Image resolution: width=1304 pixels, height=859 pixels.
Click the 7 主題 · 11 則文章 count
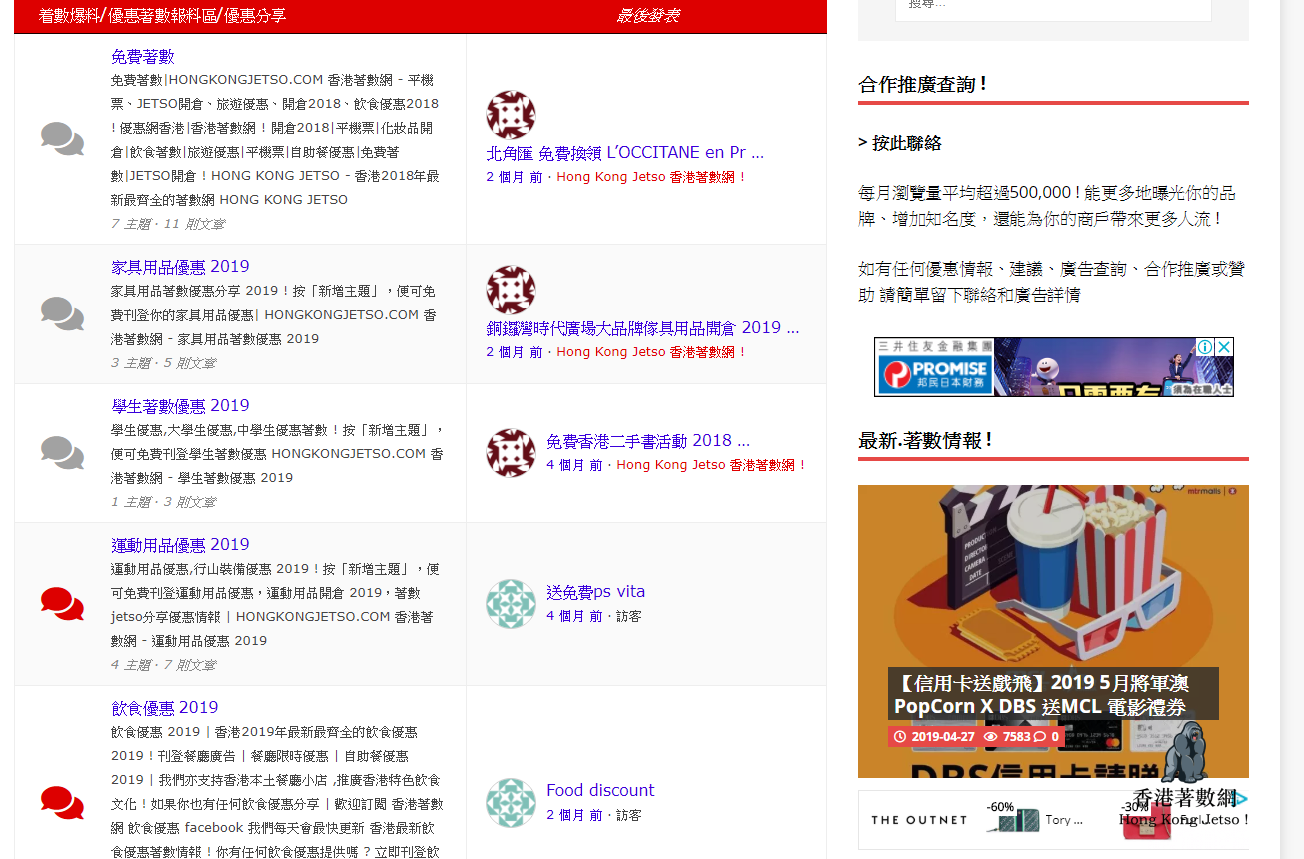coord(168,223)
